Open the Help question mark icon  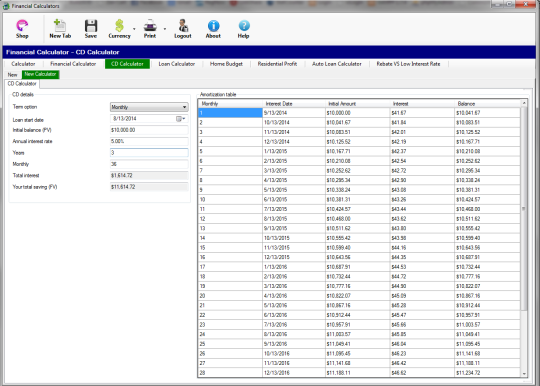[243, 28]
